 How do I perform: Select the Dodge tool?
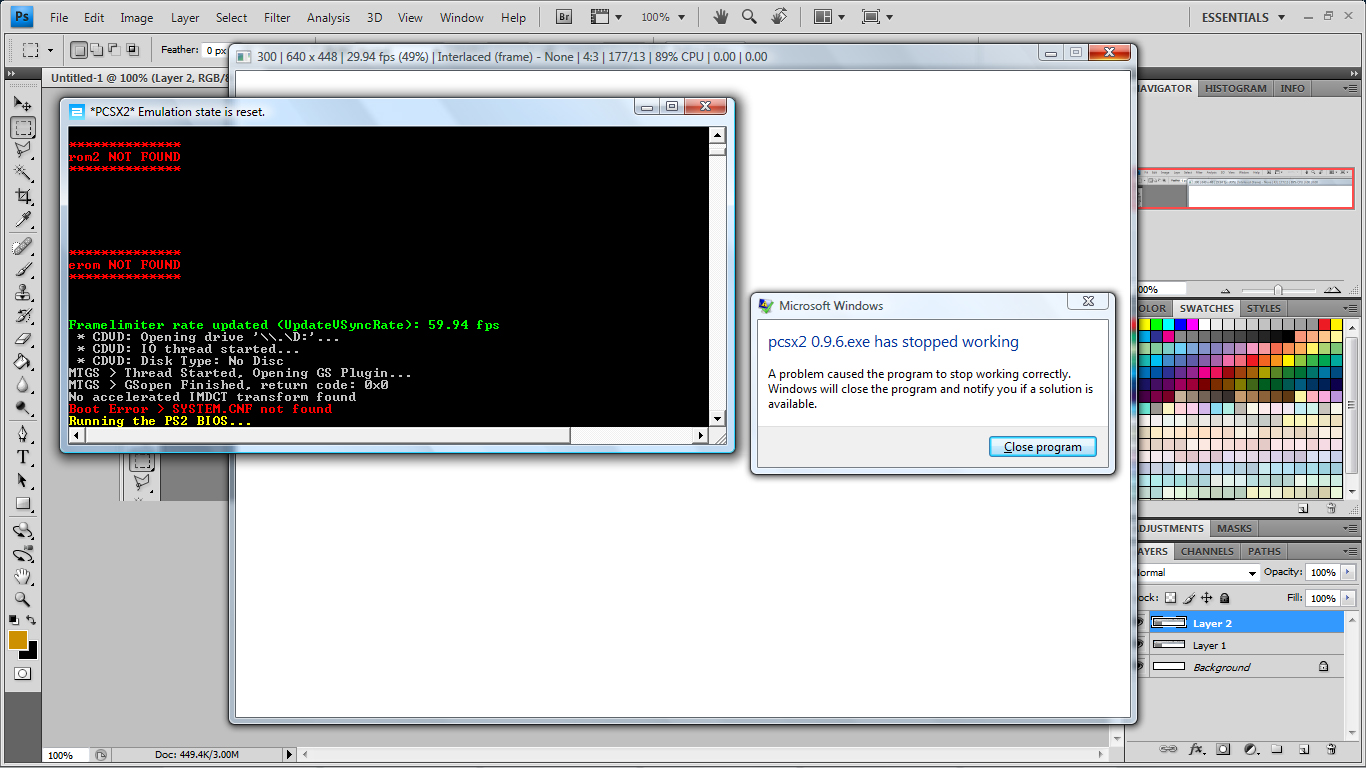pyautogui.click(x=23, y=407)
